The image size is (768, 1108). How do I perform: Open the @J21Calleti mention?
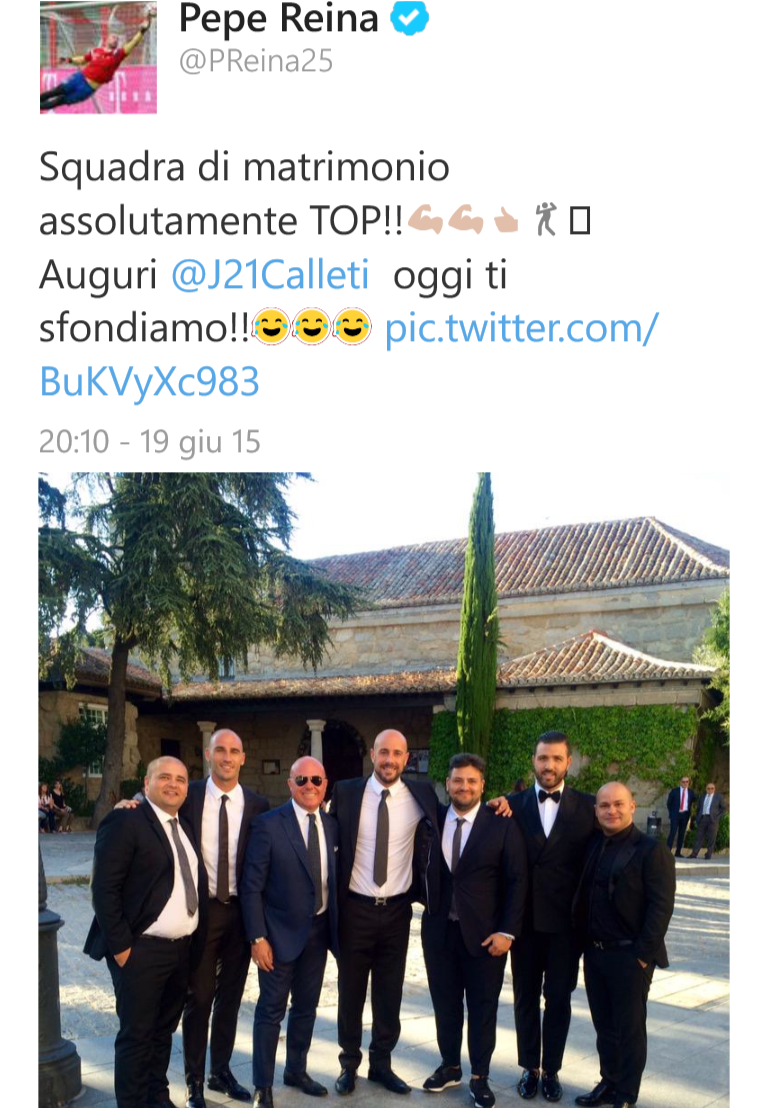tap(270, 274)
